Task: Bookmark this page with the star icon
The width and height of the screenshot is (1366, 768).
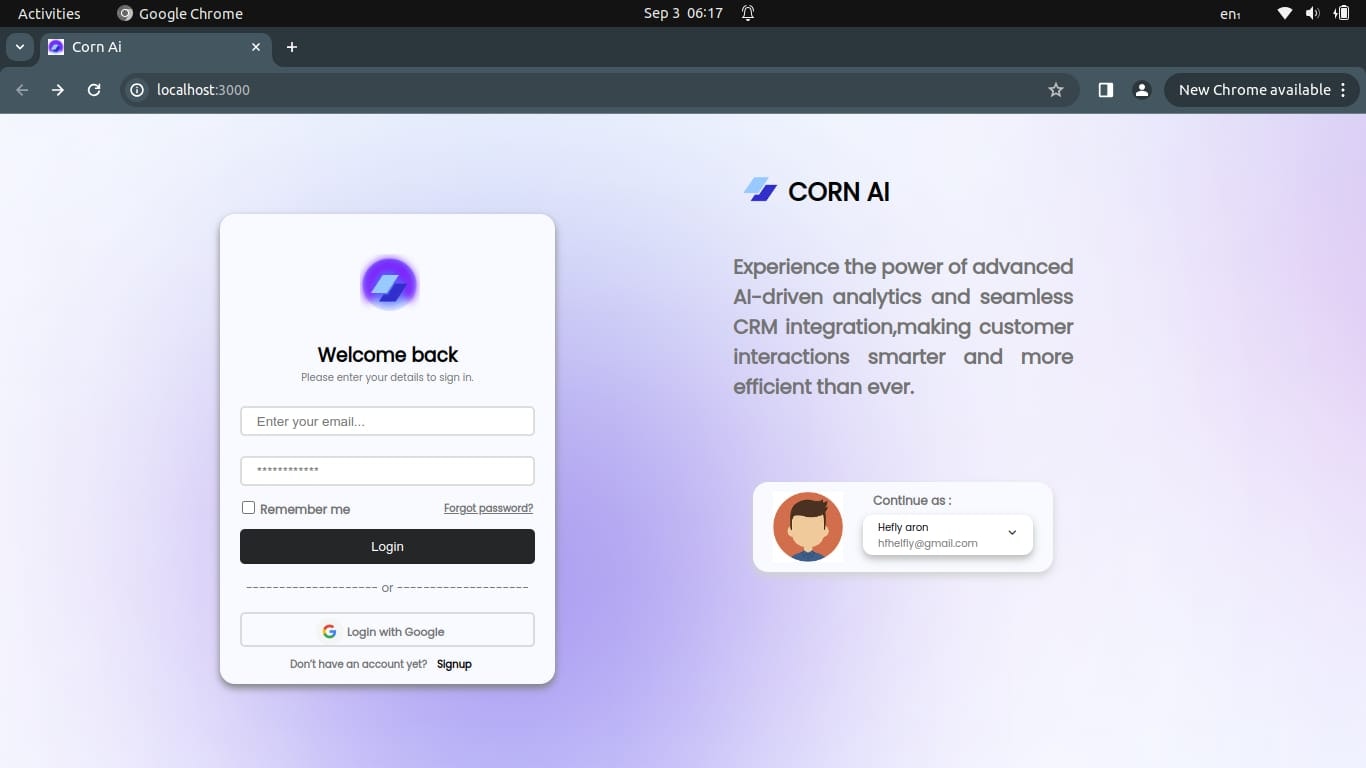Action: (1055, 90)
